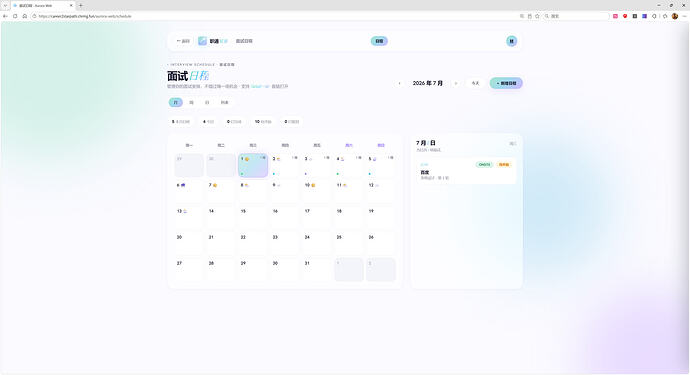This screenshot has width=690, height=375.
Task: Select July 3 in the calendar
Action: click(x=317, y=165)
